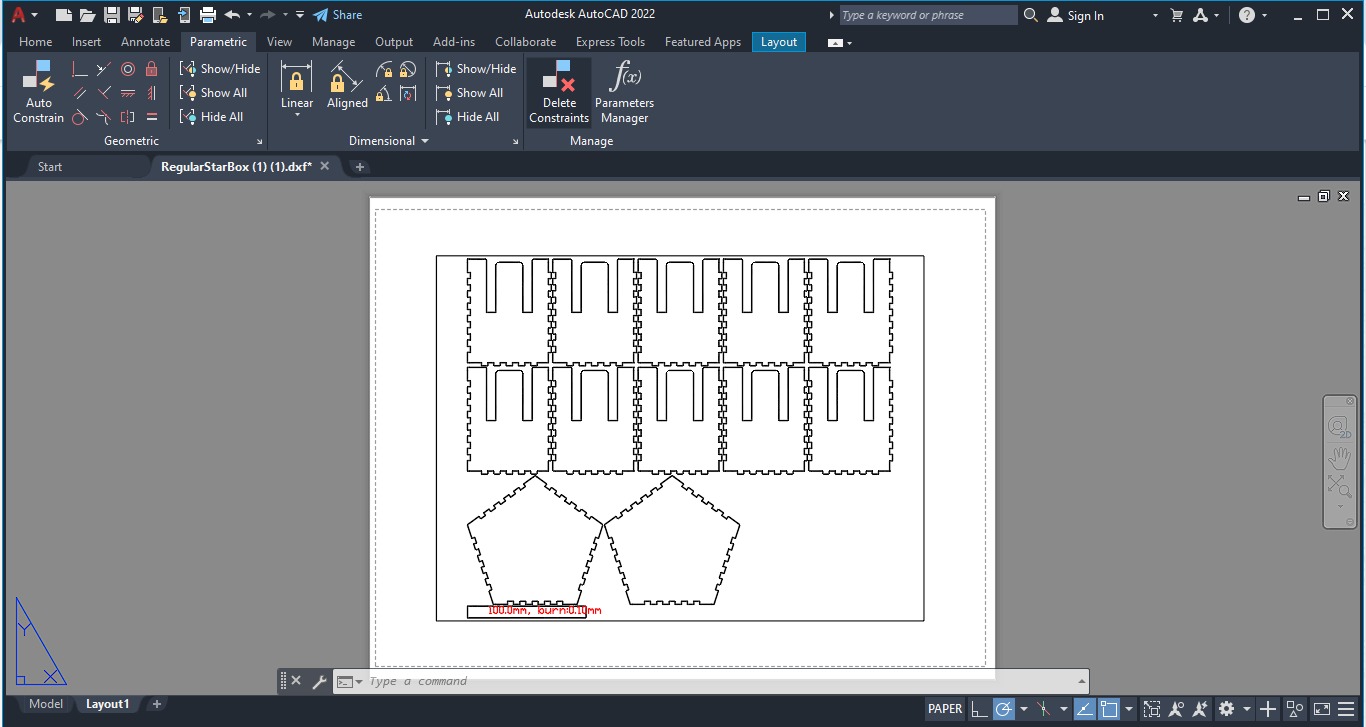Switch to the Annotate ribbon tab
Viewport: 1366px width, 727px height.
[145, 42]
